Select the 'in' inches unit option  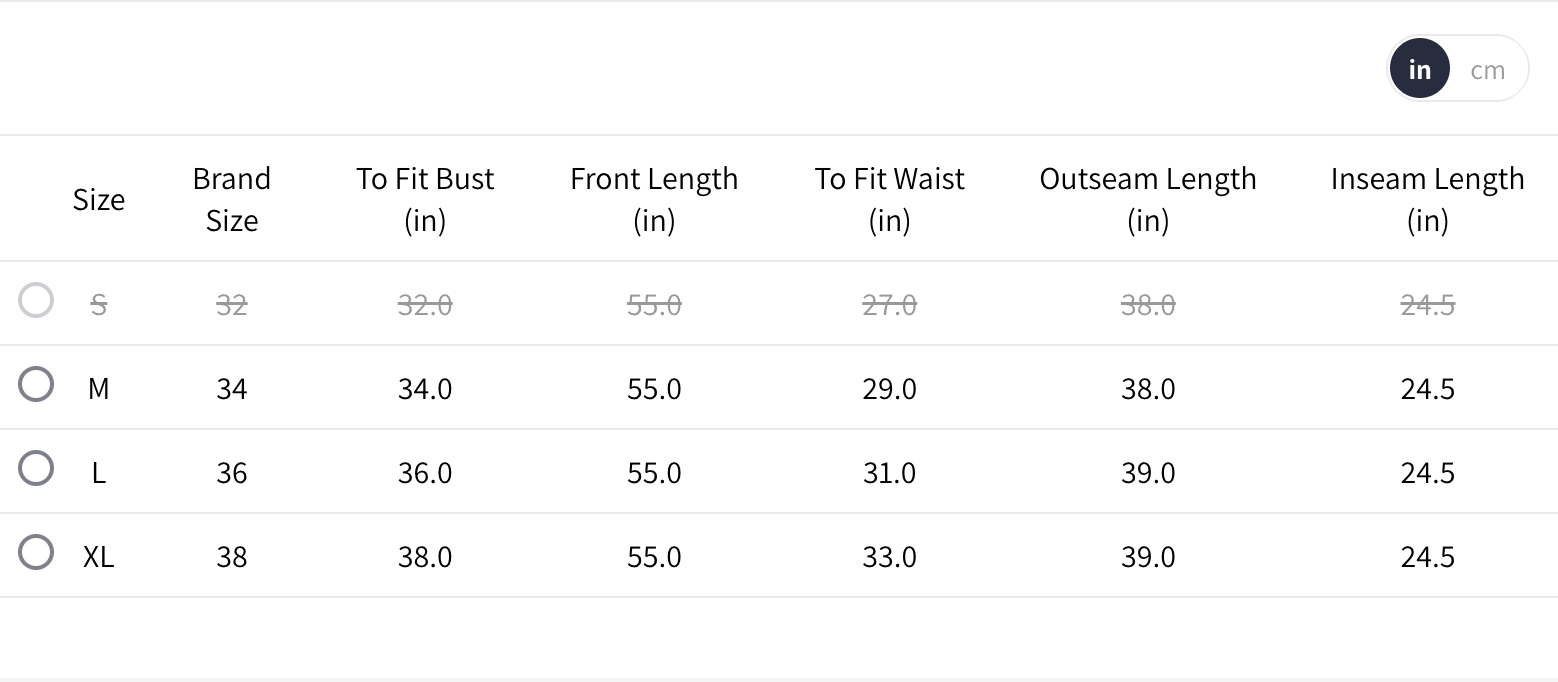pos(1419,70)
